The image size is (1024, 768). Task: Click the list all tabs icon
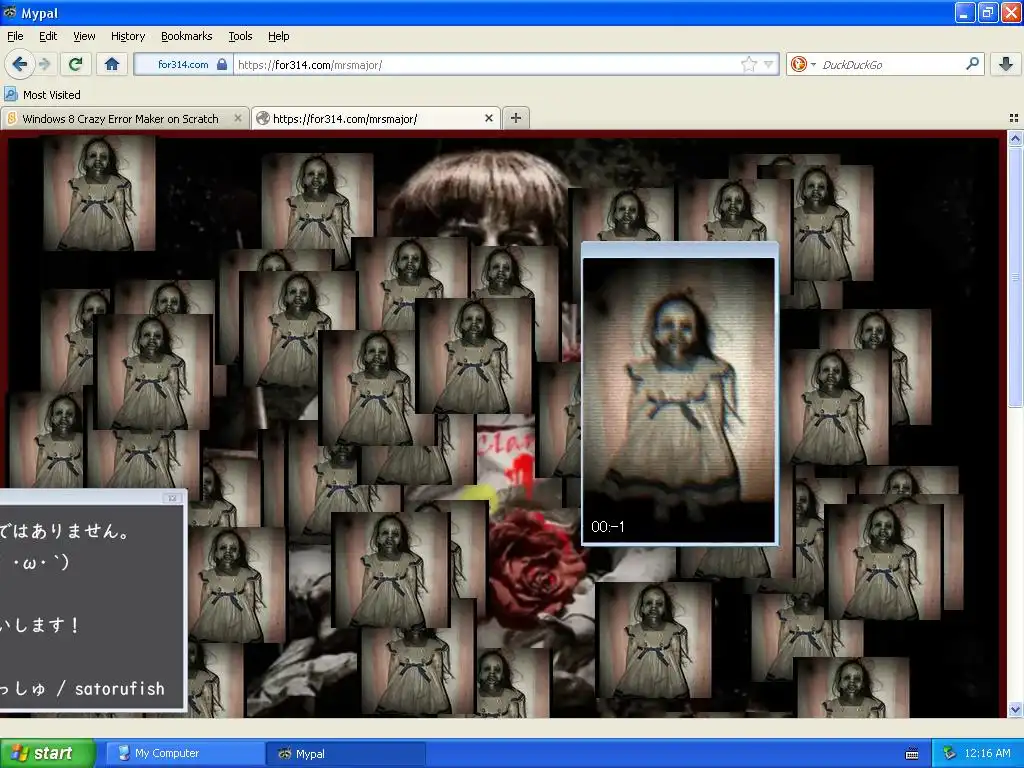click(x=1014, y=118)
